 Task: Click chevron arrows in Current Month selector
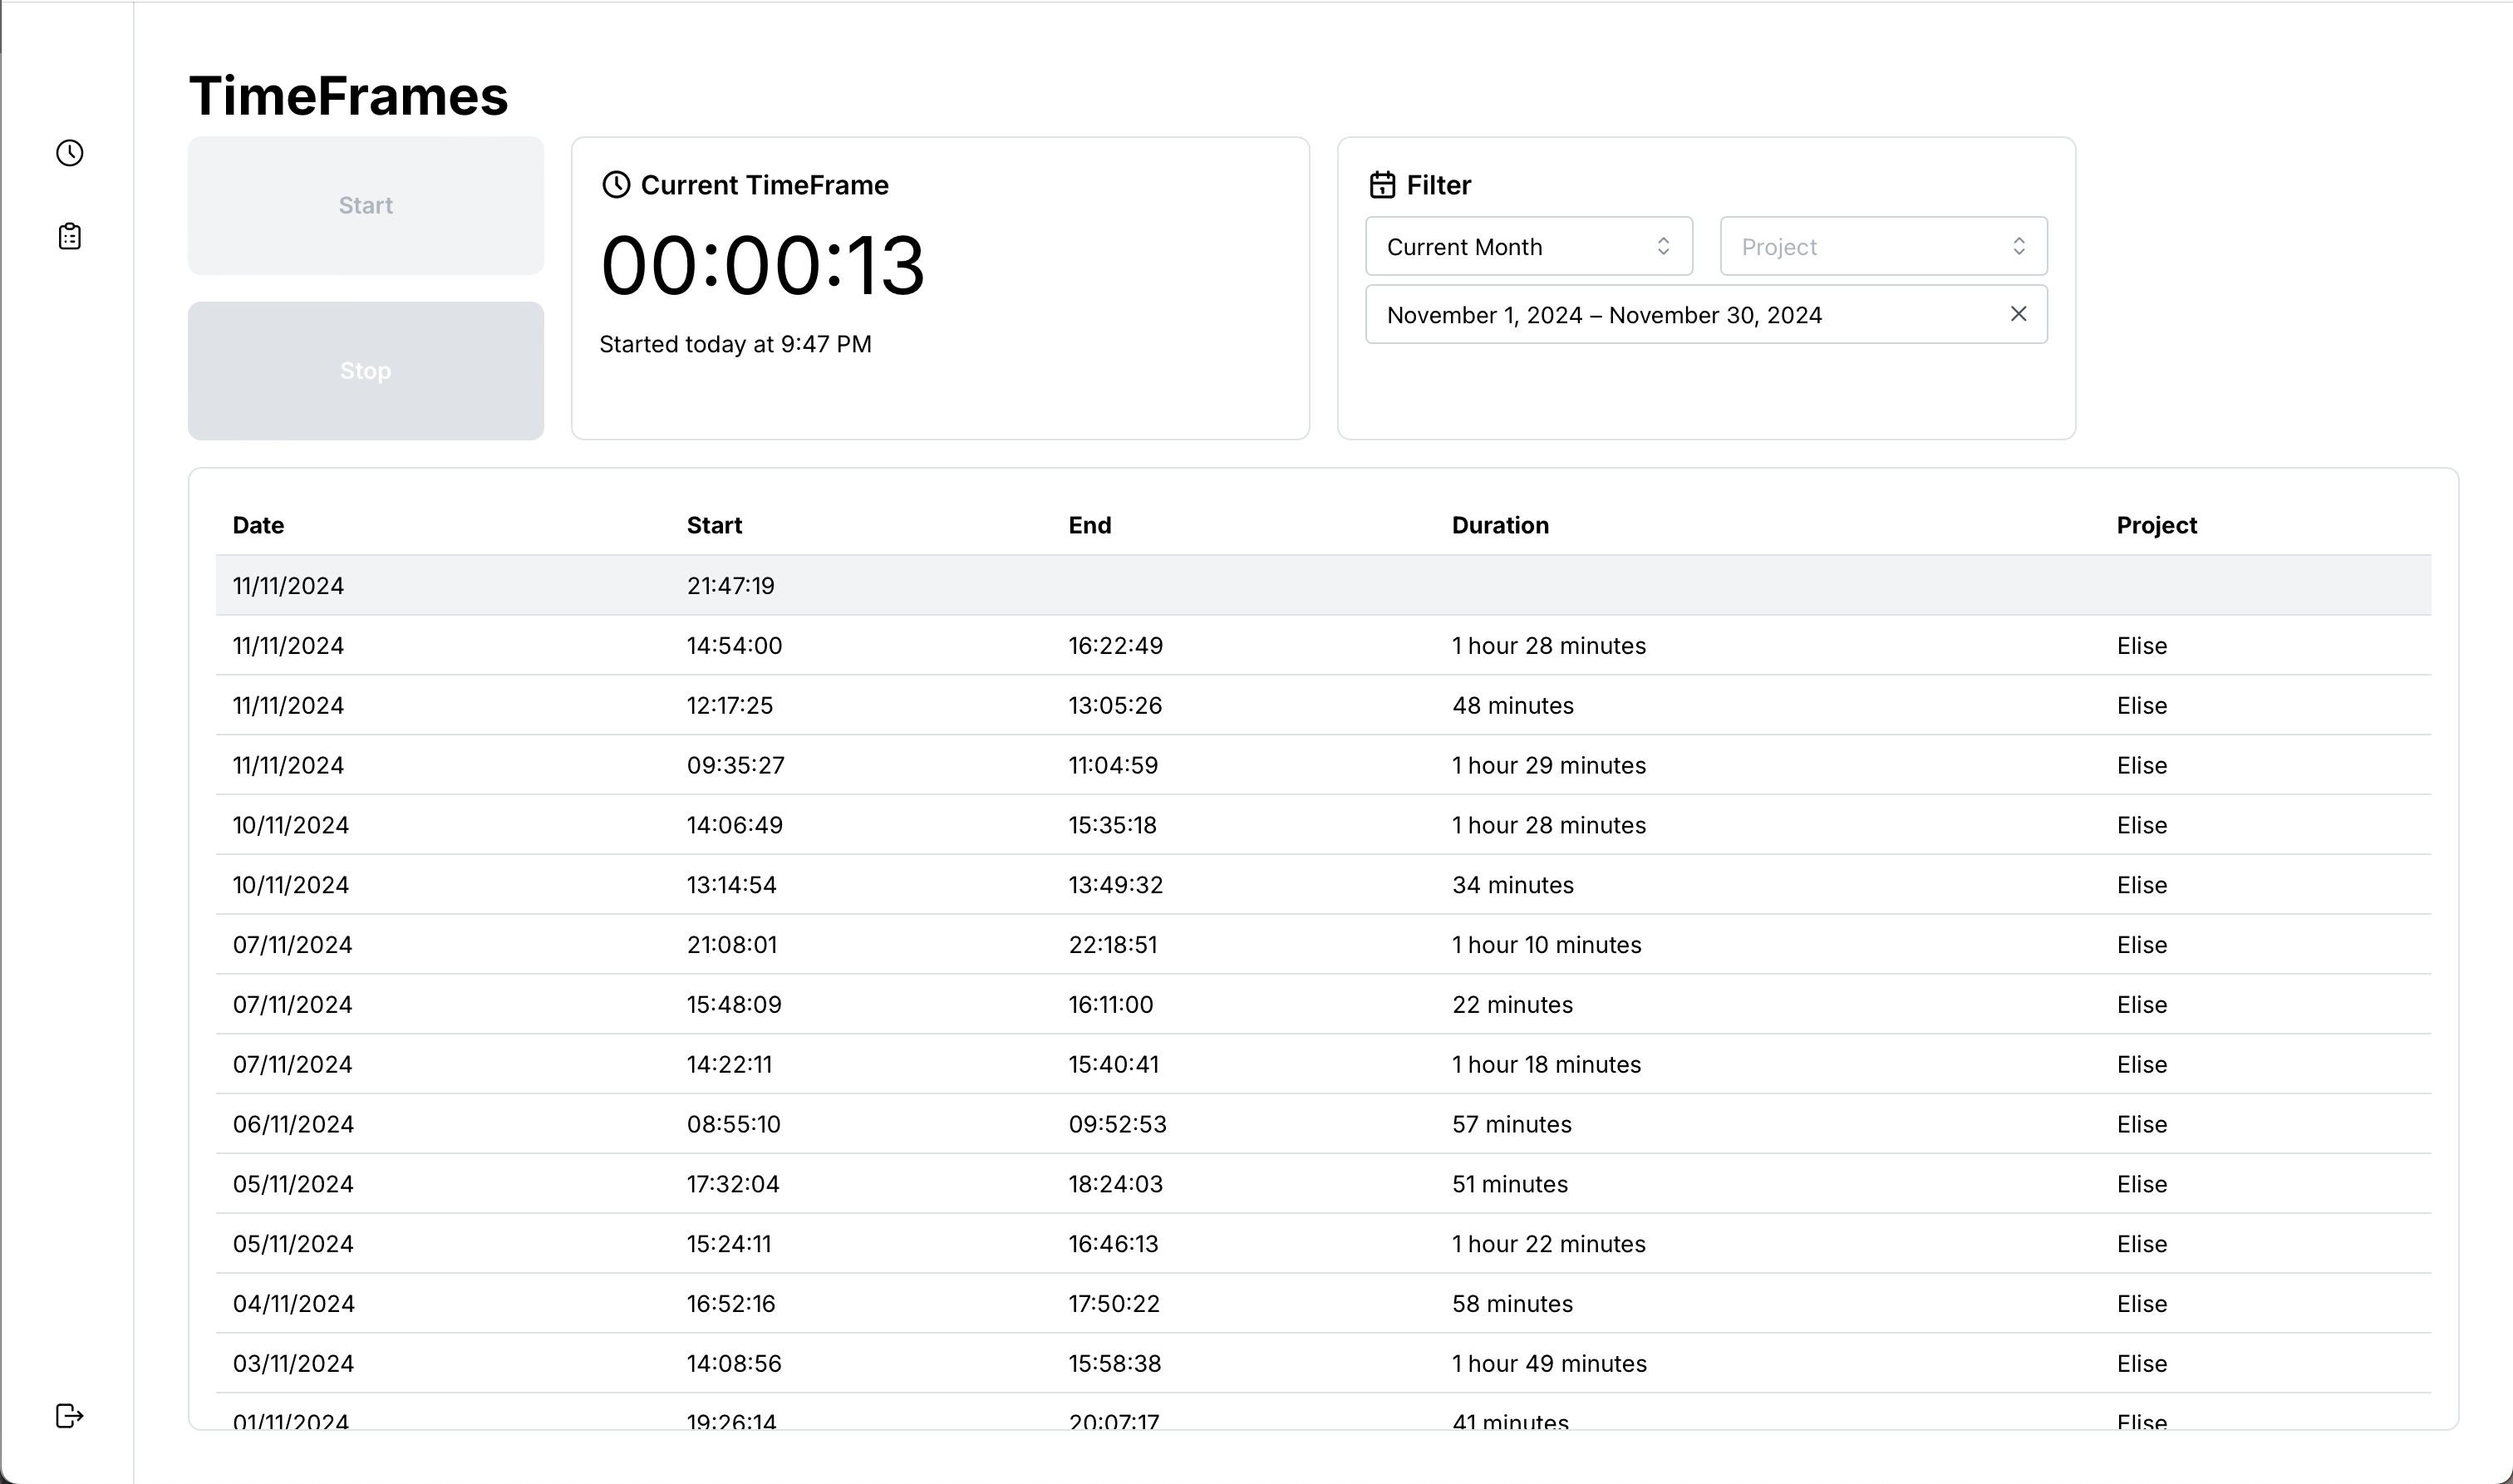1663,246
